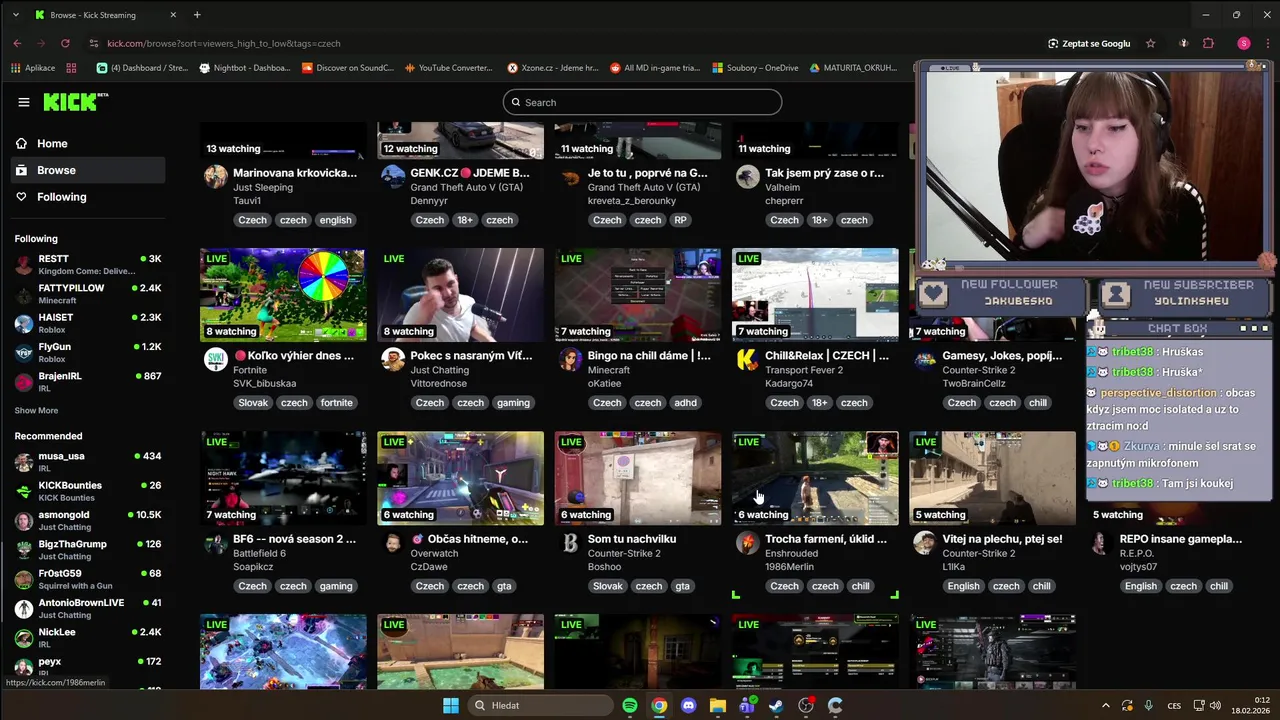Click the address bar URL
The image size is (1280, 720).
[x=224, y=43]
